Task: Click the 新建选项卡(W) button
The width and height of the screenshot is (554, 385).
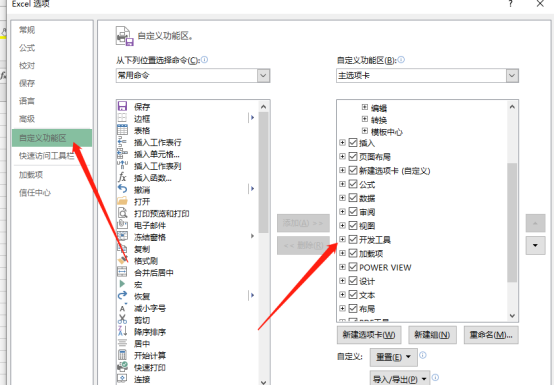Action: [x=369, y=334]
